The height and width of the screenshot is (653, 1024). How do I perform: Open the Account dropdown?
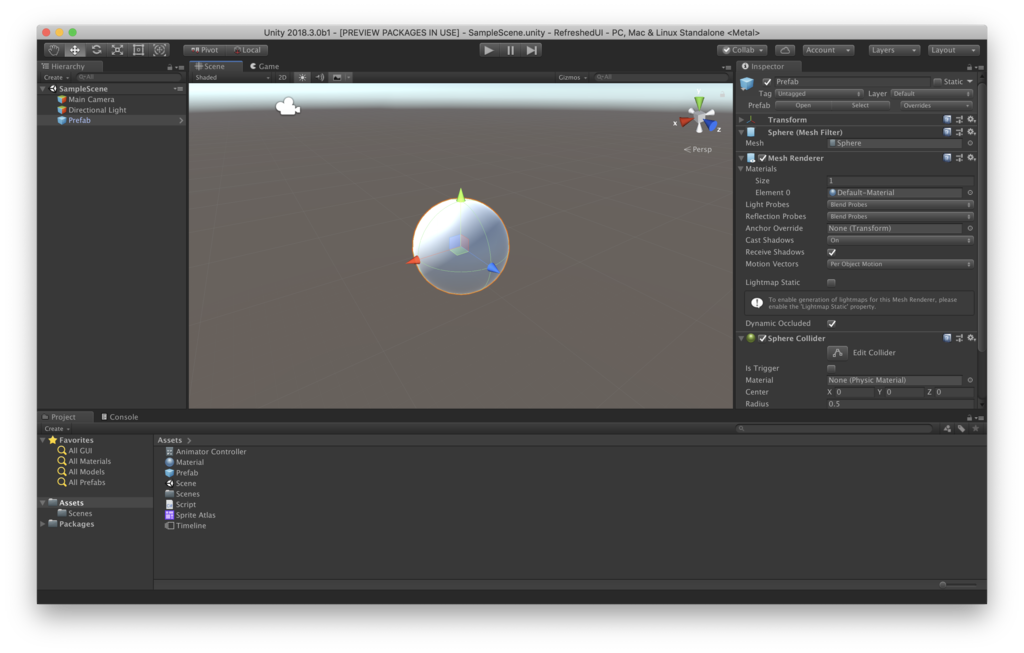tap(827, 50)
